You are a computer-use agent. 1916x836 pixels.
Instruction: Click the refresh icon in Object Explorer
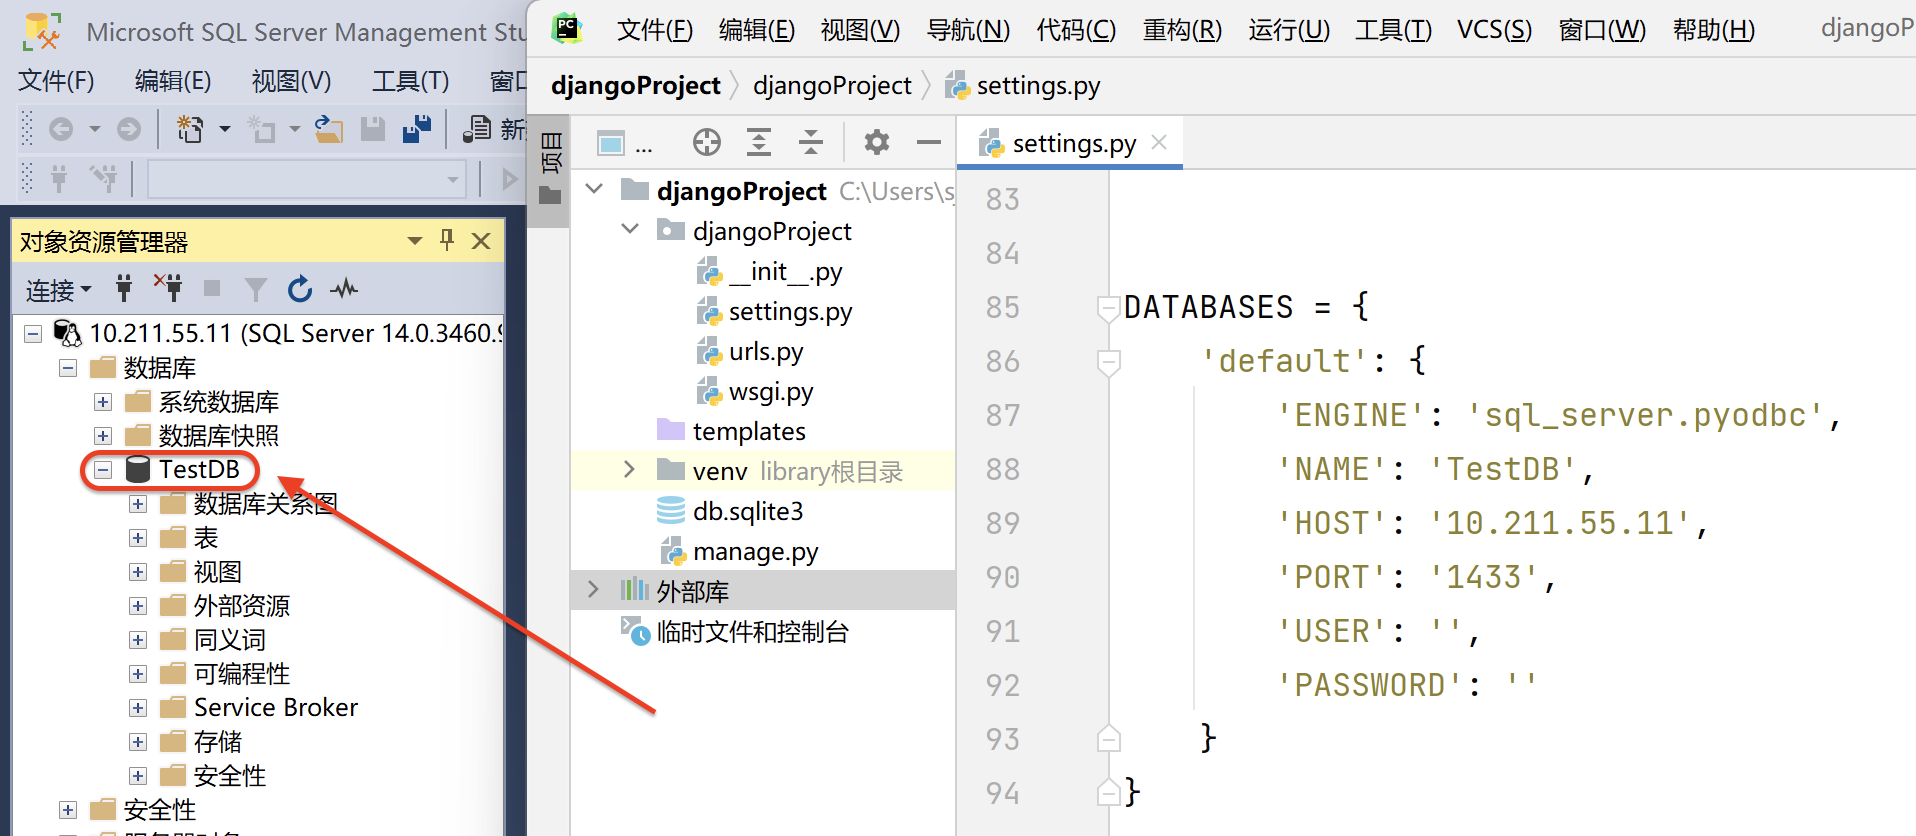(x=300, y=289)
